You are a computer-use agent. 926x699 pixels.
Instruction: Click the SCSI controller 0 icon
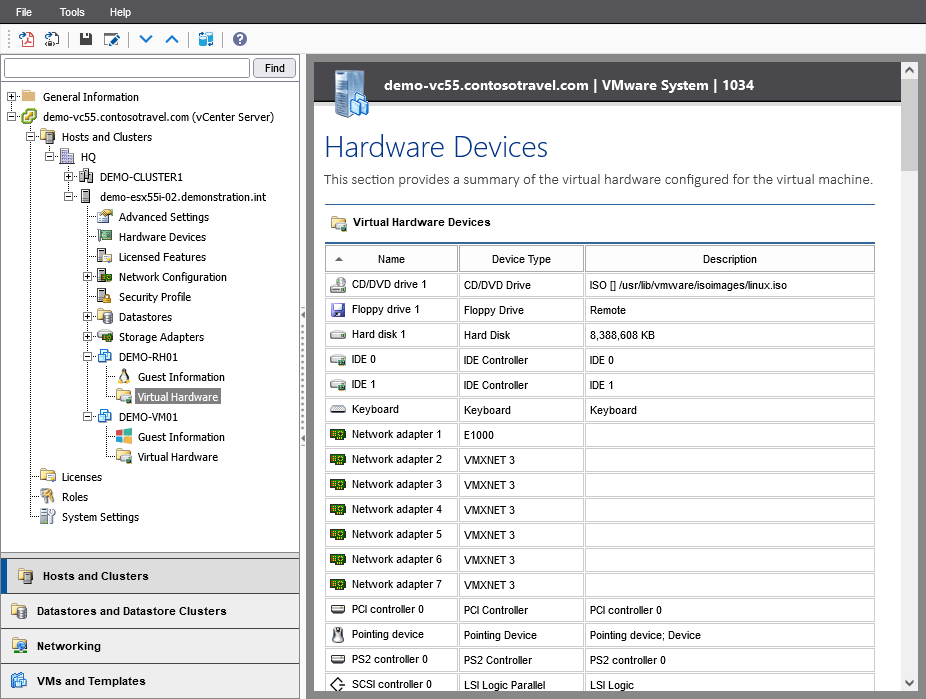click(x=338, y=684)
